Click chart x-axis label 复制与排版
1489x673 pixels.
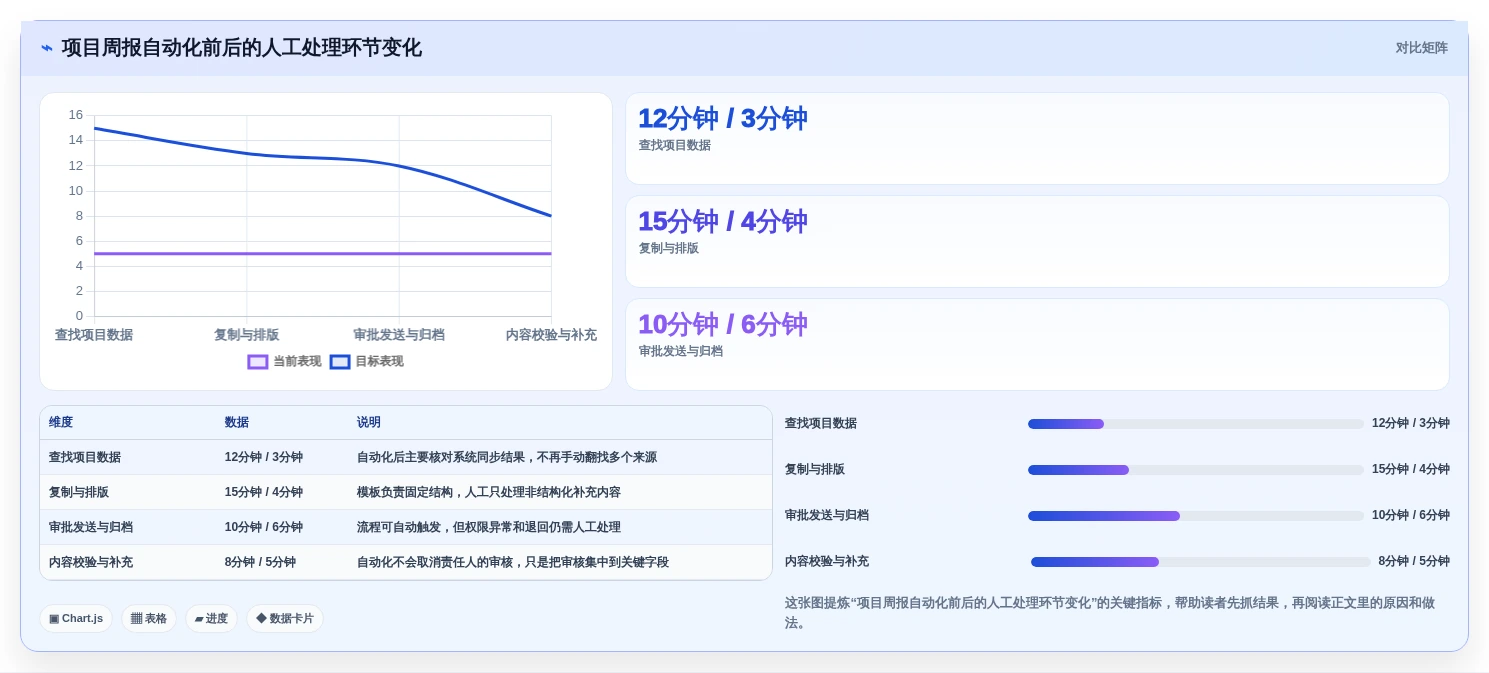tap(246, 335)
